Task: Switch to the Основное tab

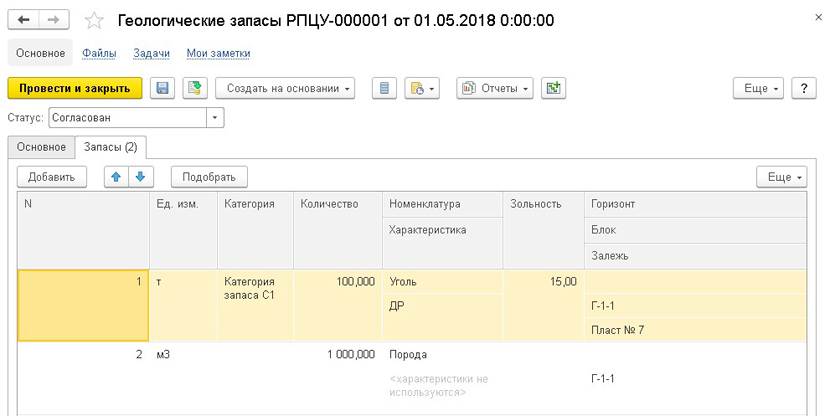Action: click(x=41, y=147)
